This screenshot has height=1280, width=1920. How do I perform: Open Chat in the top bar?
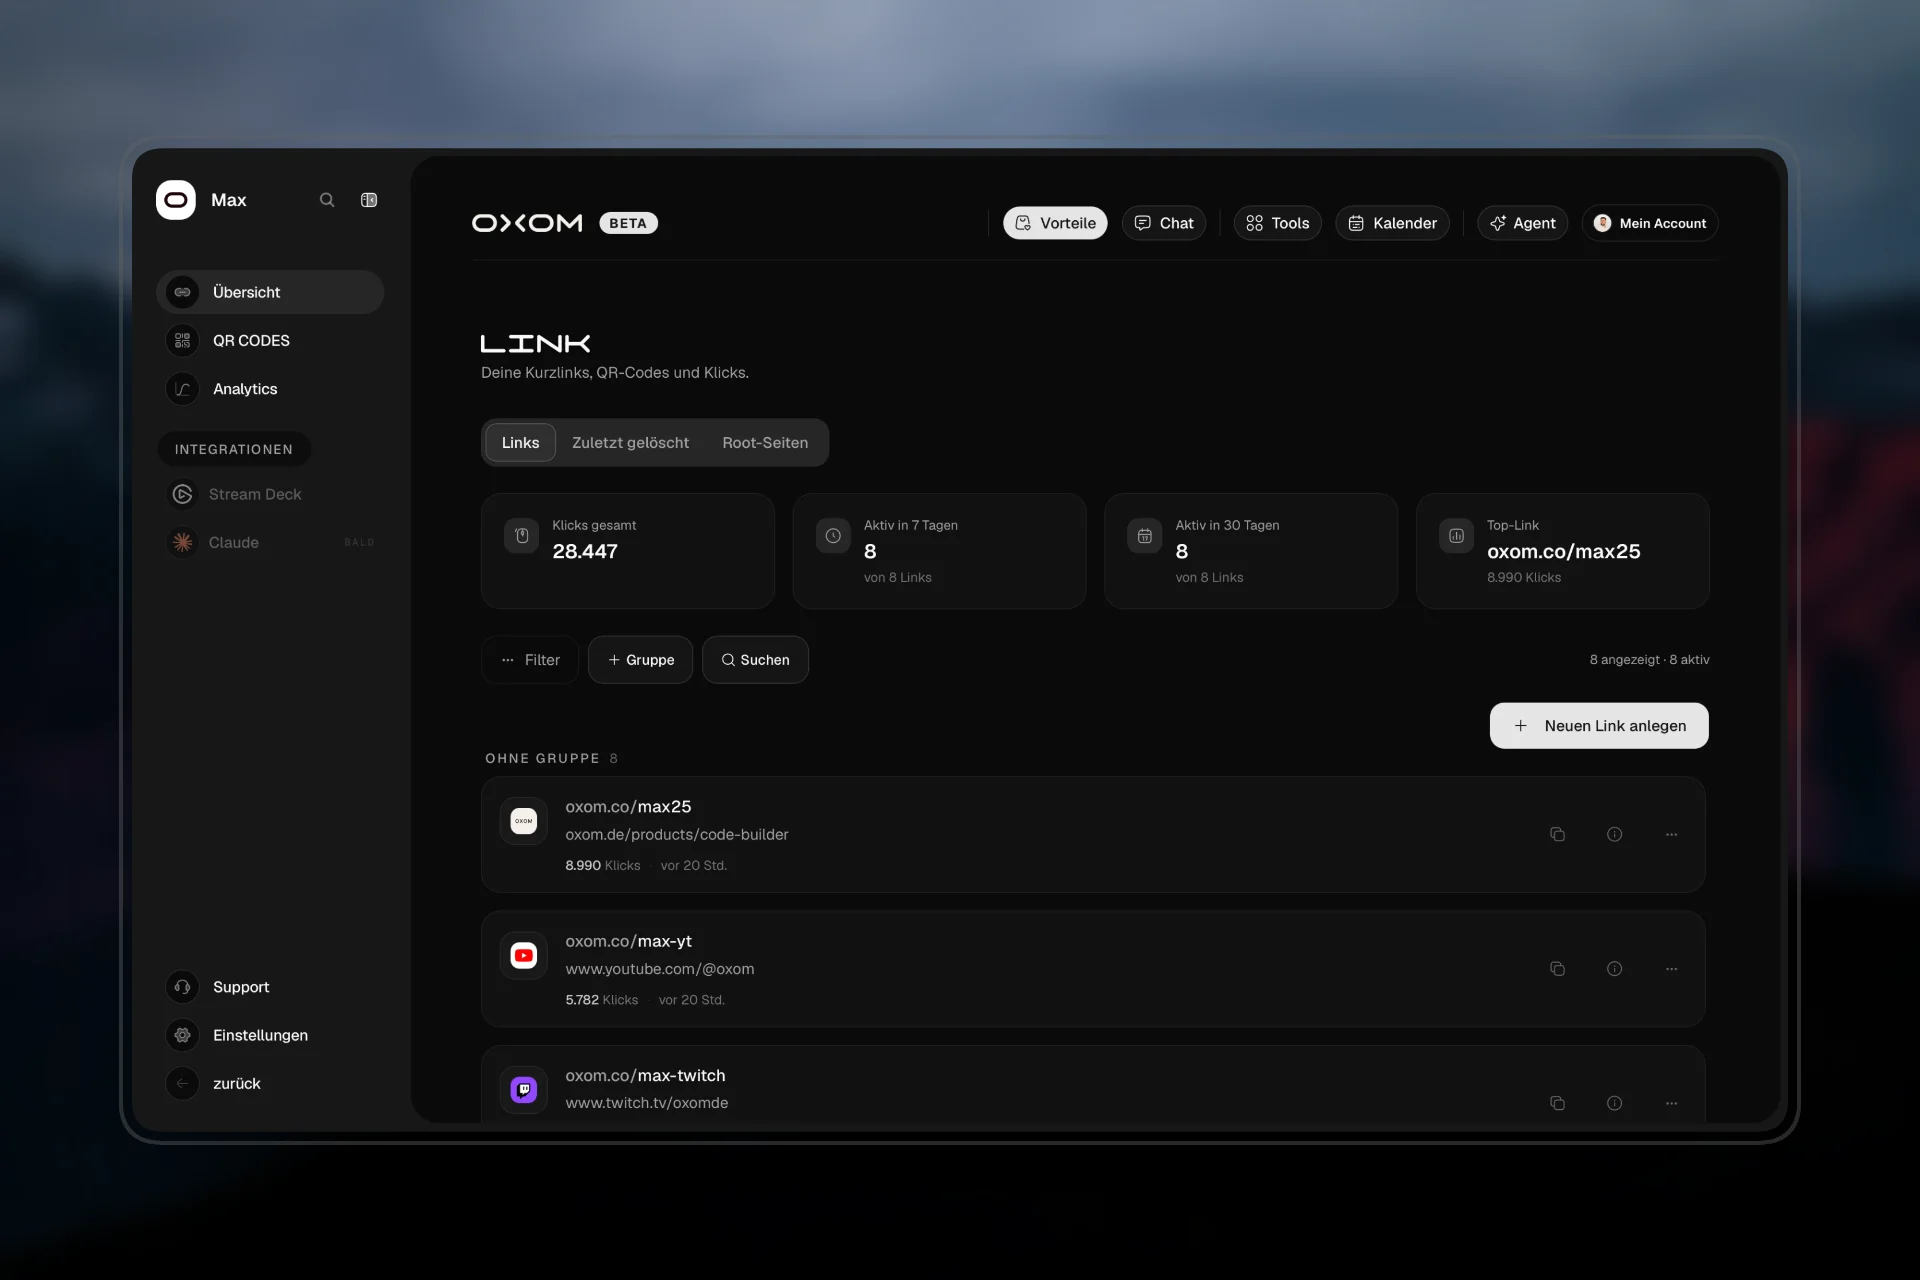[1164, 223]
